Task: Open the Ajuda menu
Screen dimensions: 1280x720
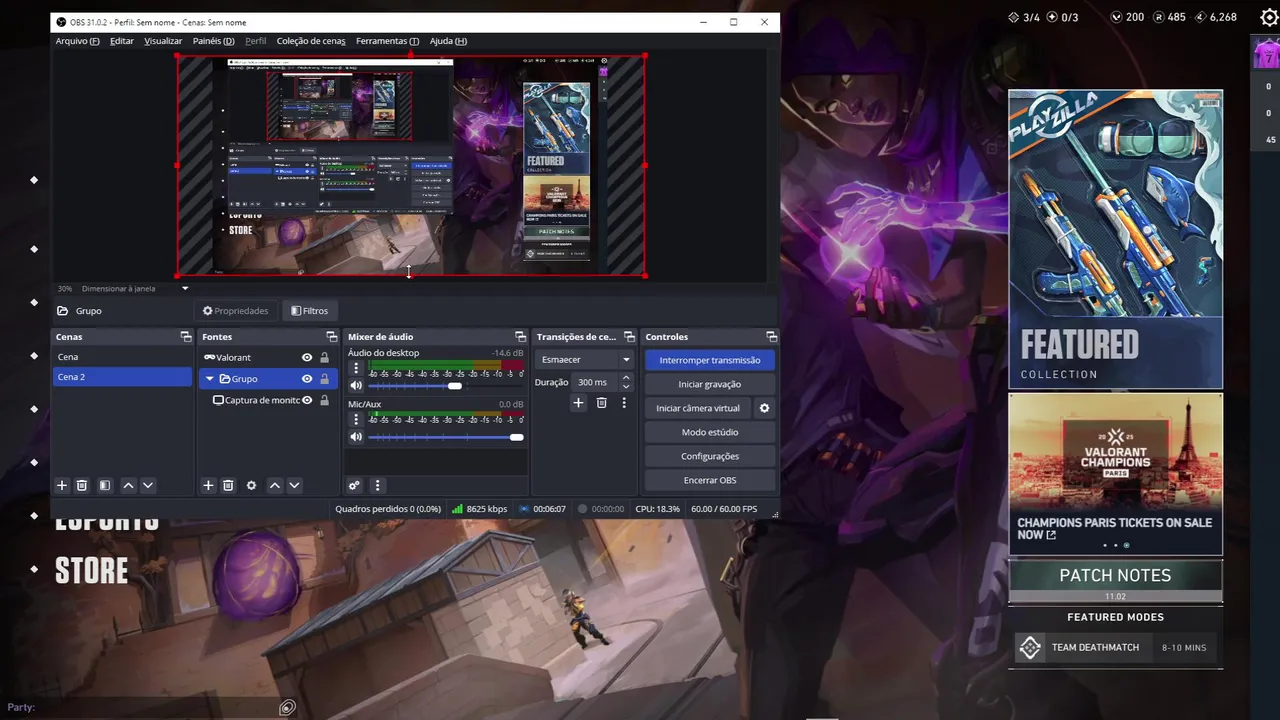Action: pos(448,41)
